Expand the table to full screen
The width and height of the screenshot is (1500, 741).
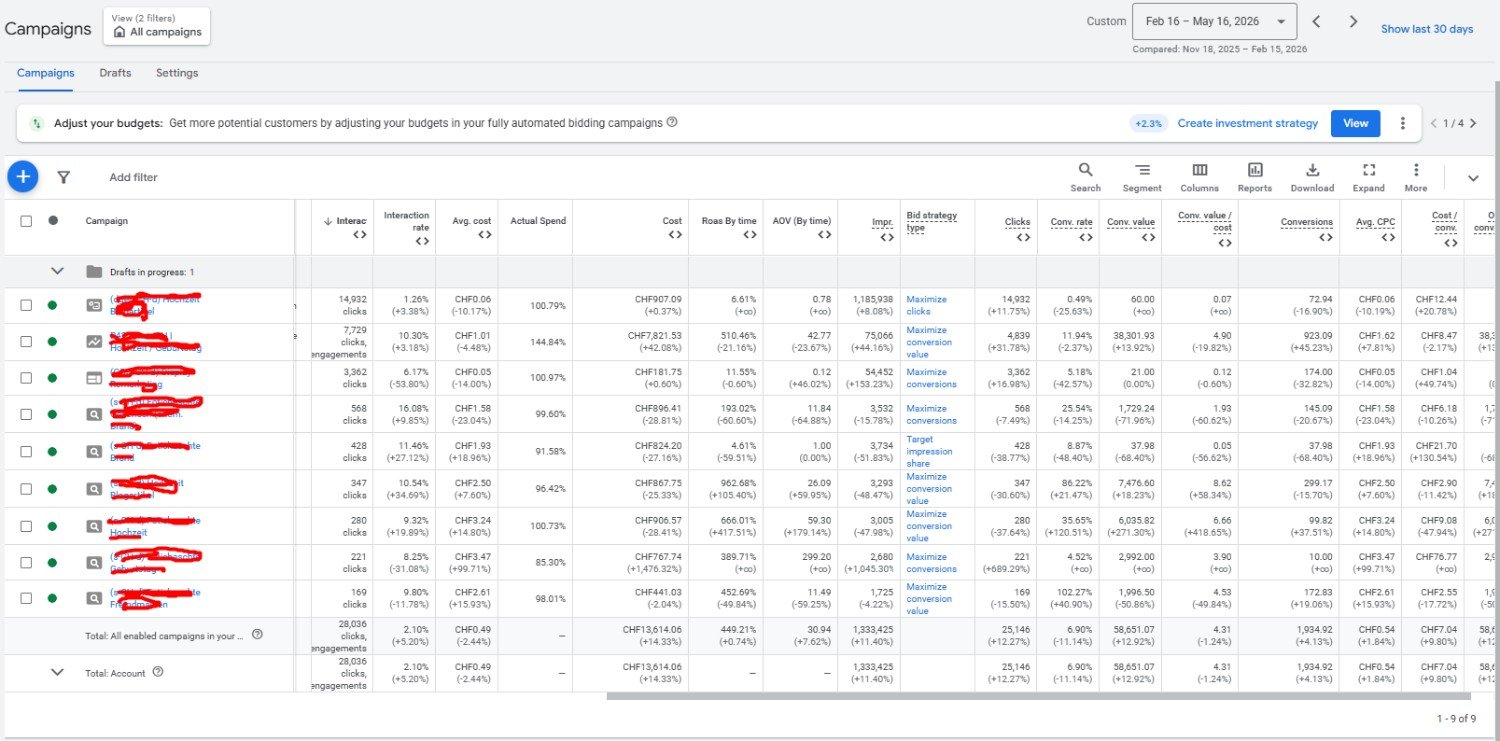pyautogui.click(x=1369, y=177)
